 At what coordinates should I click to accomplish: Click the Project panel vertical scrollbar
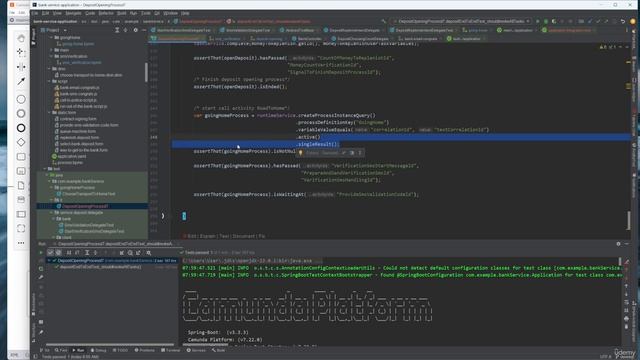[146, 72]
